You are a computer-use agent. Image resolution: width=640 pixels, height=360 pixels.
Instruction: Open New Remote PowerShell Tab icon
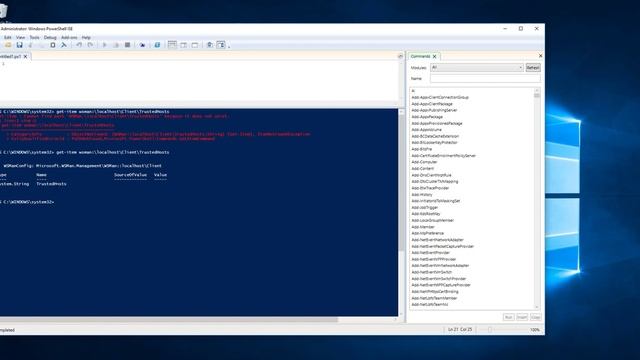coord(142,45)
